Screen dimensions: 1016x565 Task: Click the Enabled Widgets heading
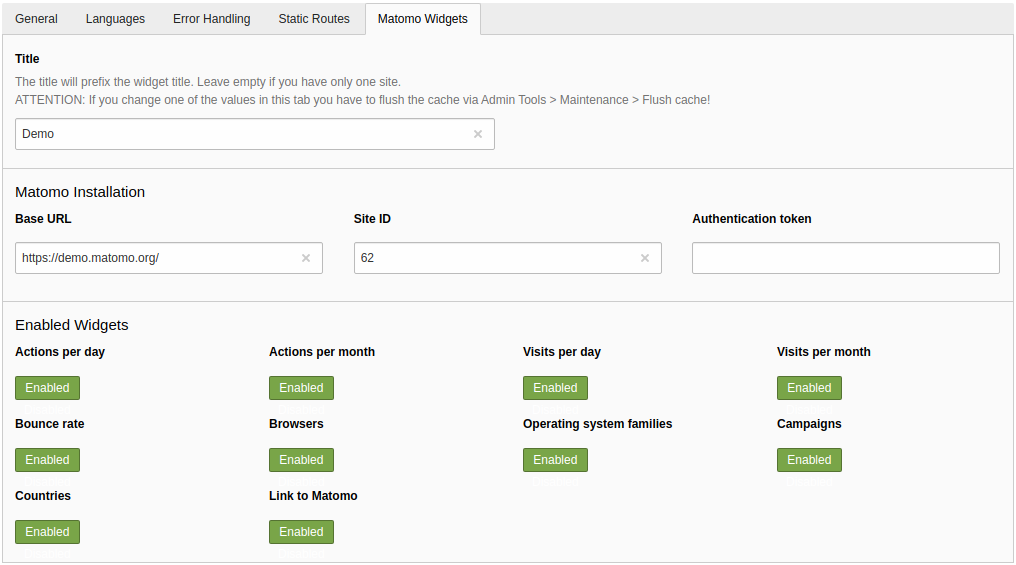71,325
